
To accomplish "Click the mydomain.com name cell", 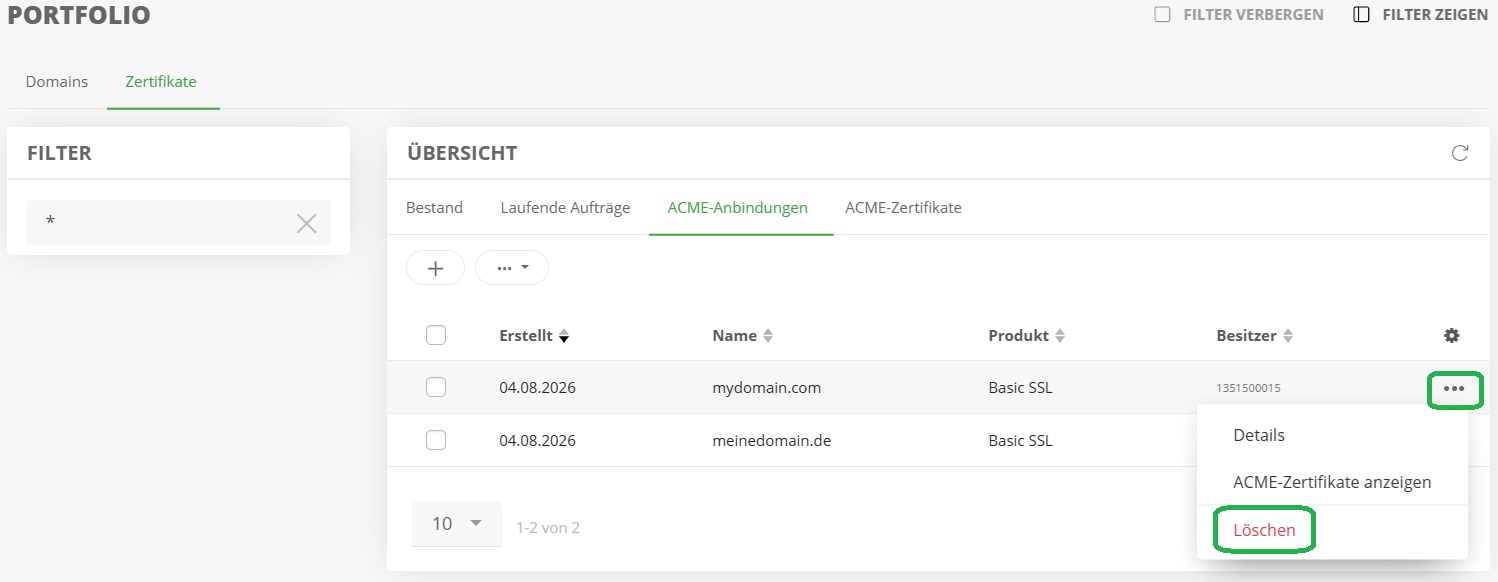I will (767, 388).
